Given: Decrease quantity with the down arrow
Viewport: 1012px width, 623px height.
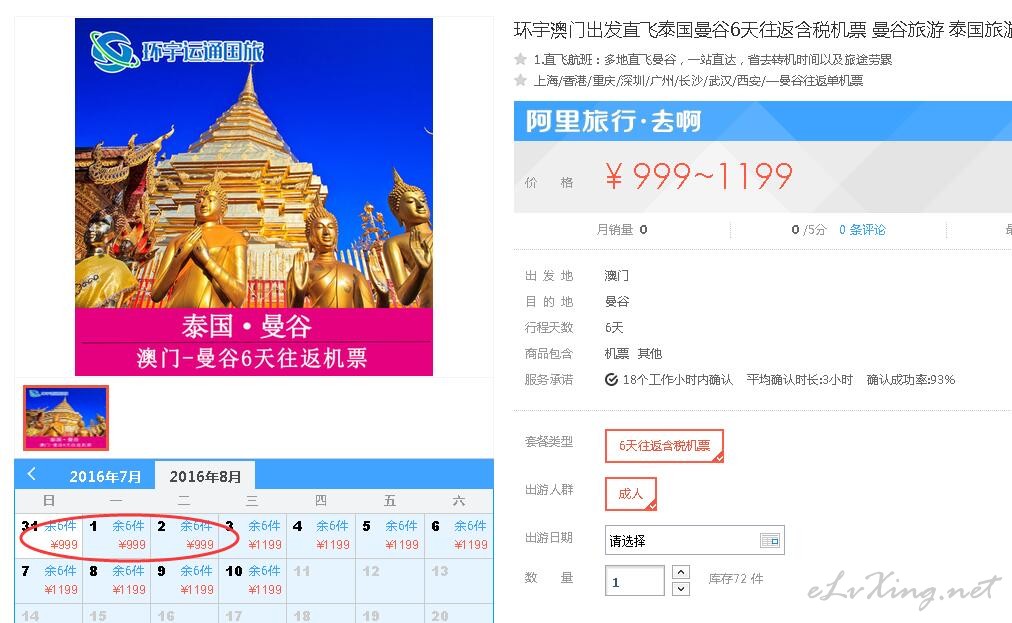Looking at the screenshot, I should 681,589.
